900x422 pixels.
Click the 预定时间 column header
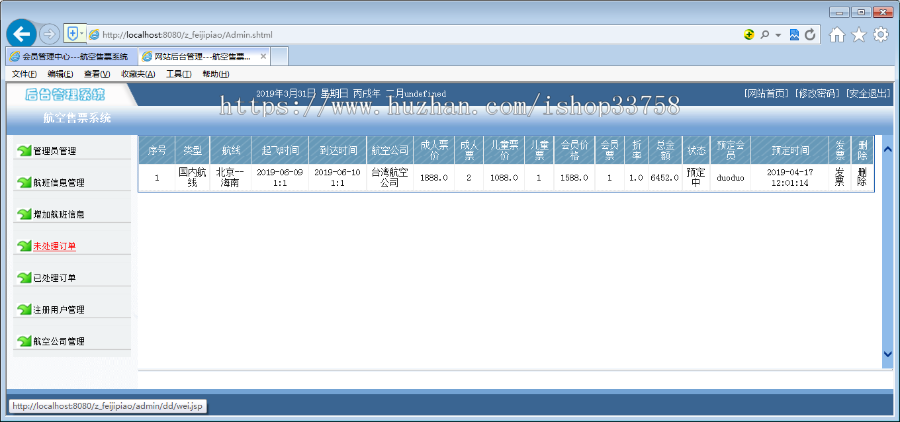click(x=789, y=150)
